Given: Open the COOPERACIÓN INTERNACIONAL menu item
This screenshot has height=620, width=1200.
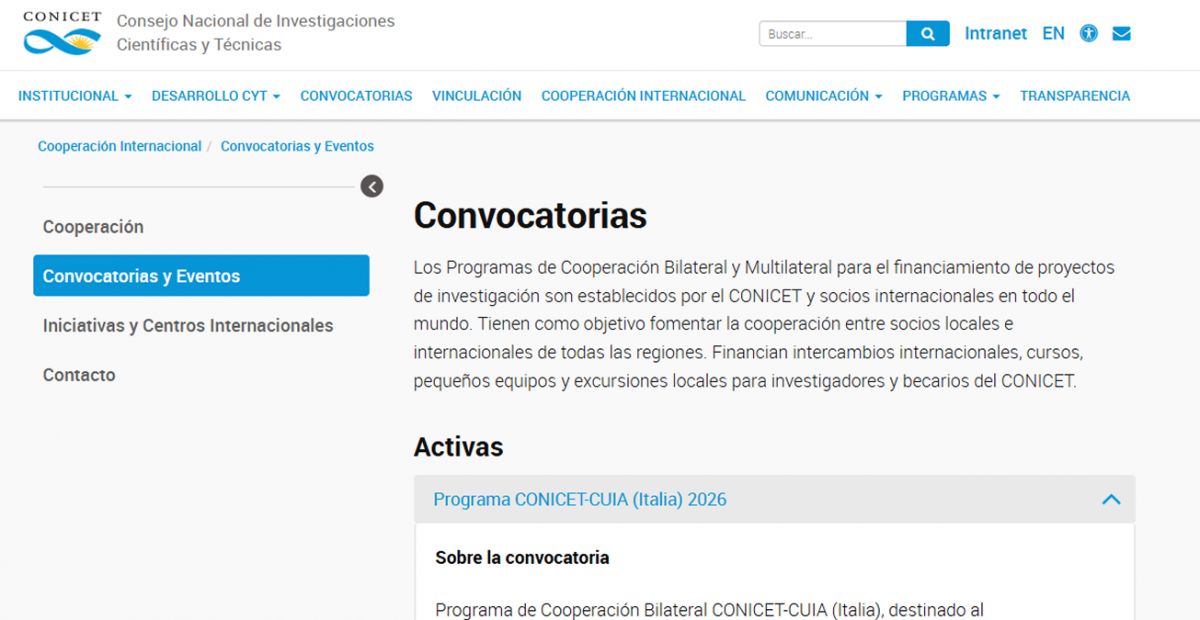Looking at the screenshot, I should click(643, 96).
